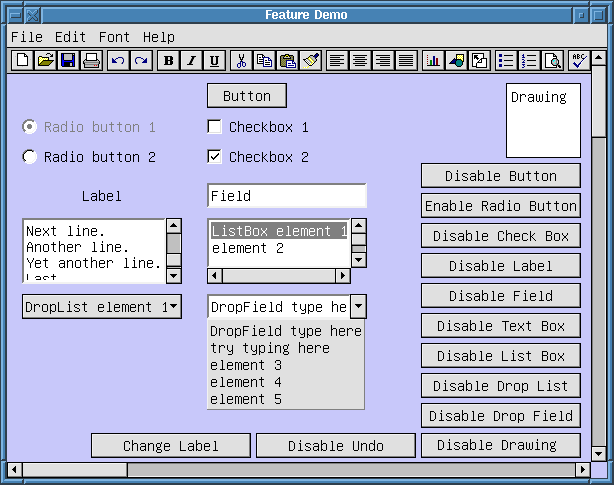
Task: Choose 'DropField type here' list entry
Action: coord(285,331)
